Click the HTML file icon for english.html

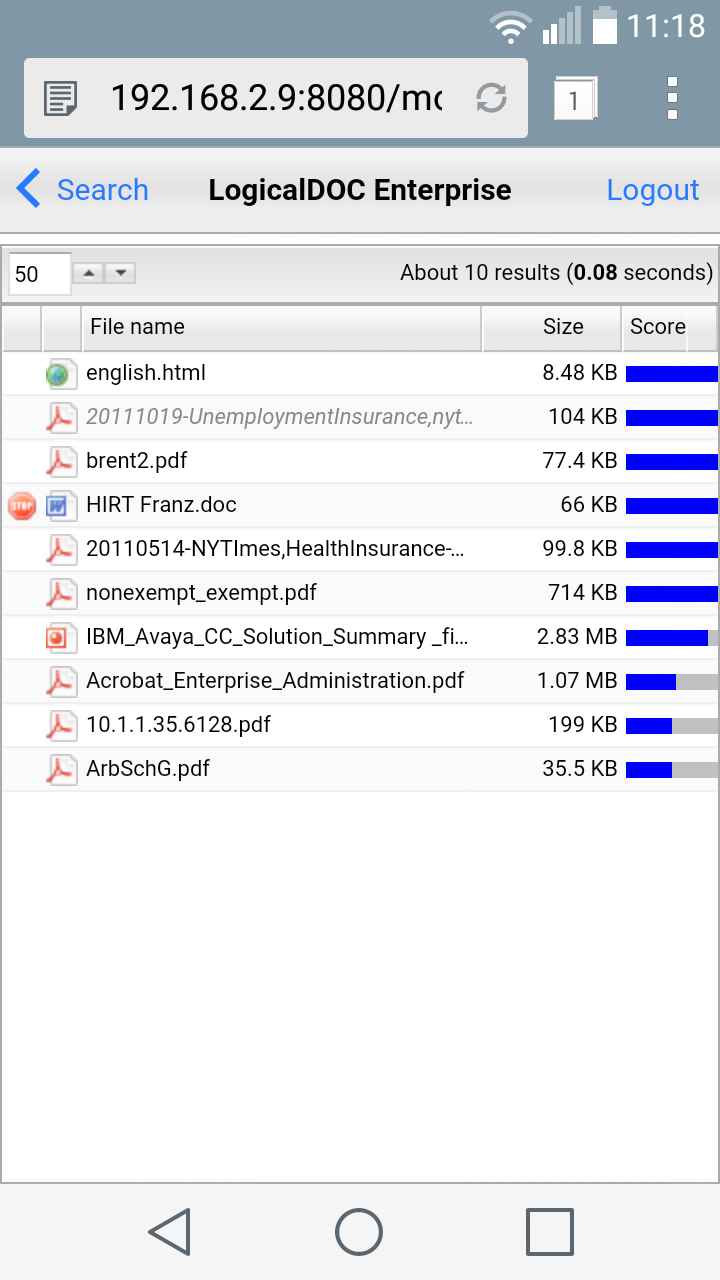pos(61,373)
